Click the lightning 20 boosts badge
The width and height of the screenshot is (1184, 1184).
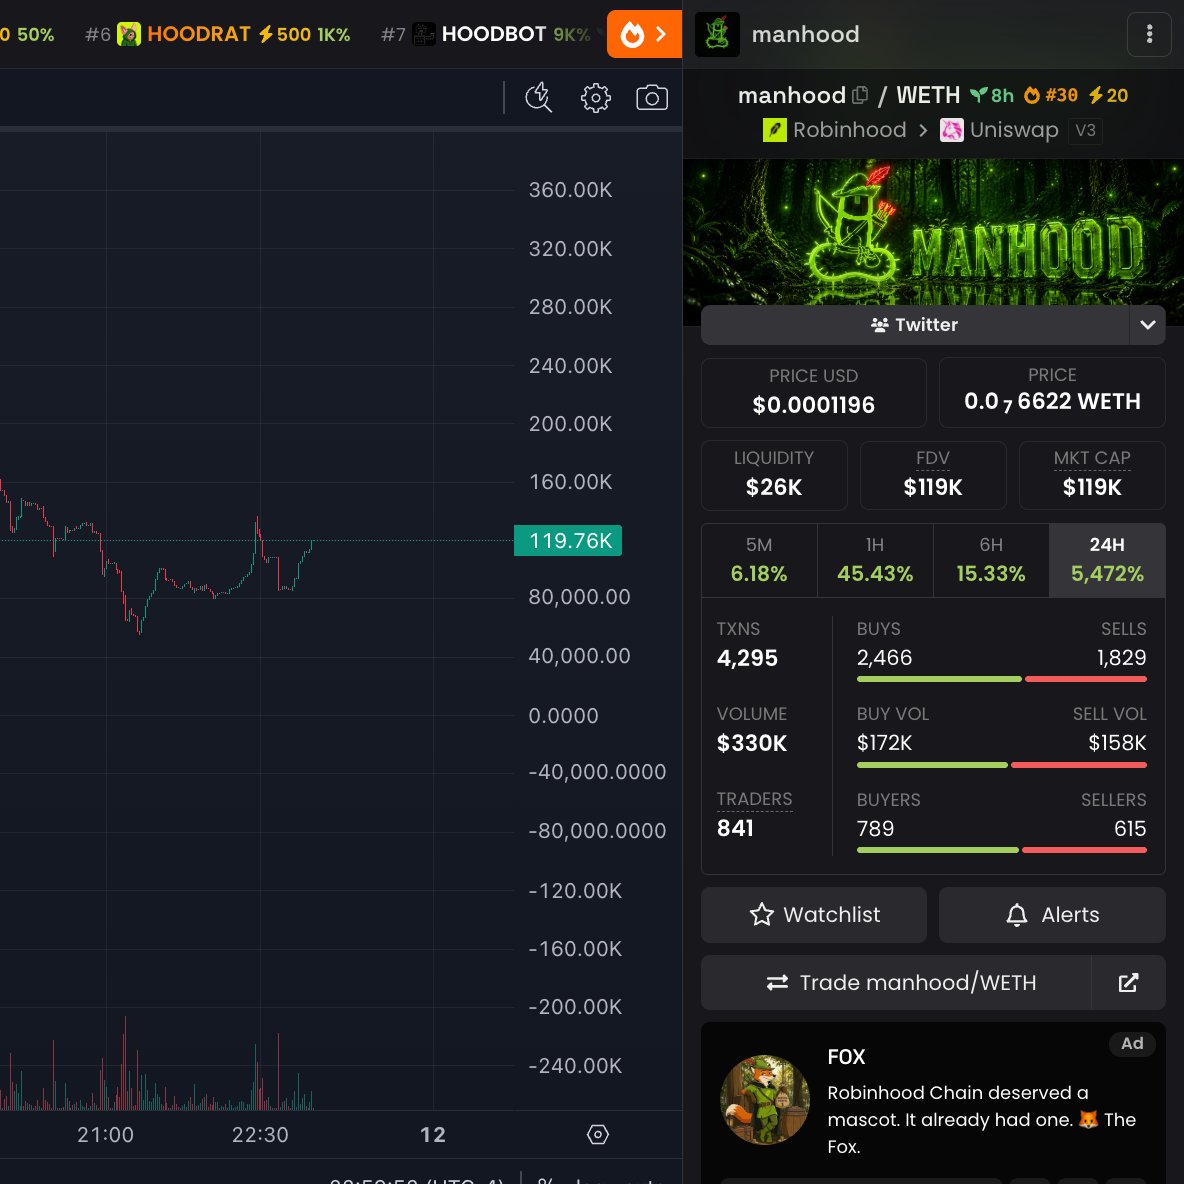[x=1108, y=95]
